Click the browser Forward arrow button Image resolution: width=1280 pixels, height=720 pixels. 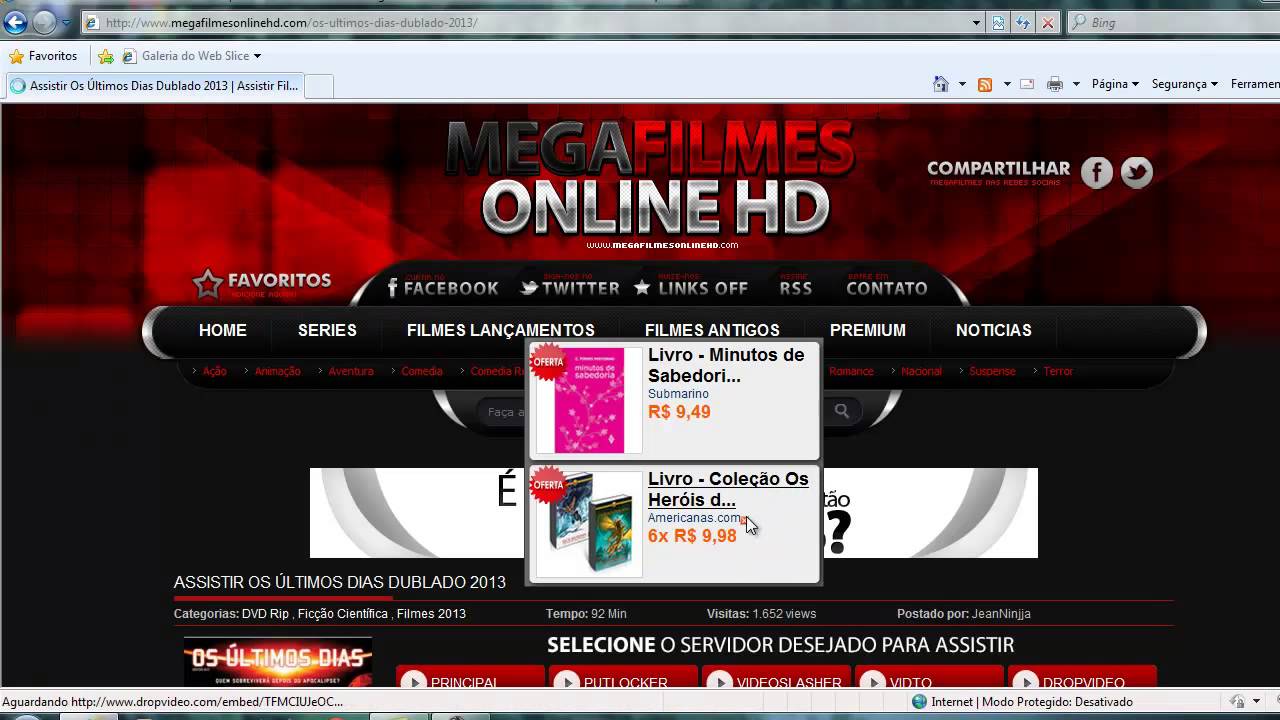click(x=44, y=23)
